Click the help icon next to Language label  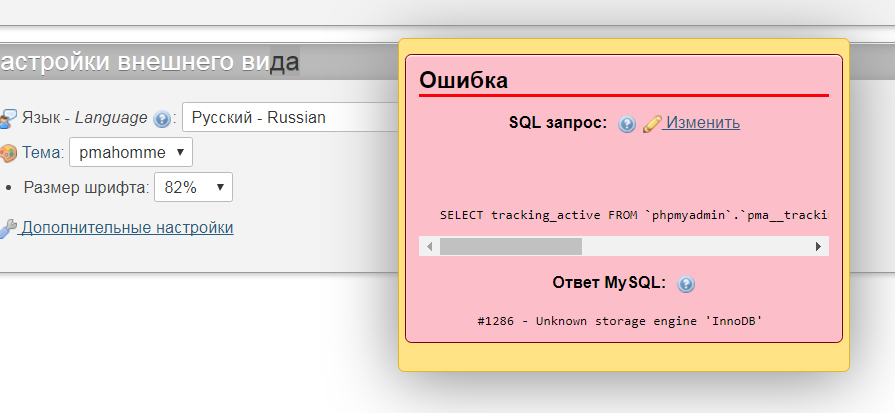tap(163, 118)
